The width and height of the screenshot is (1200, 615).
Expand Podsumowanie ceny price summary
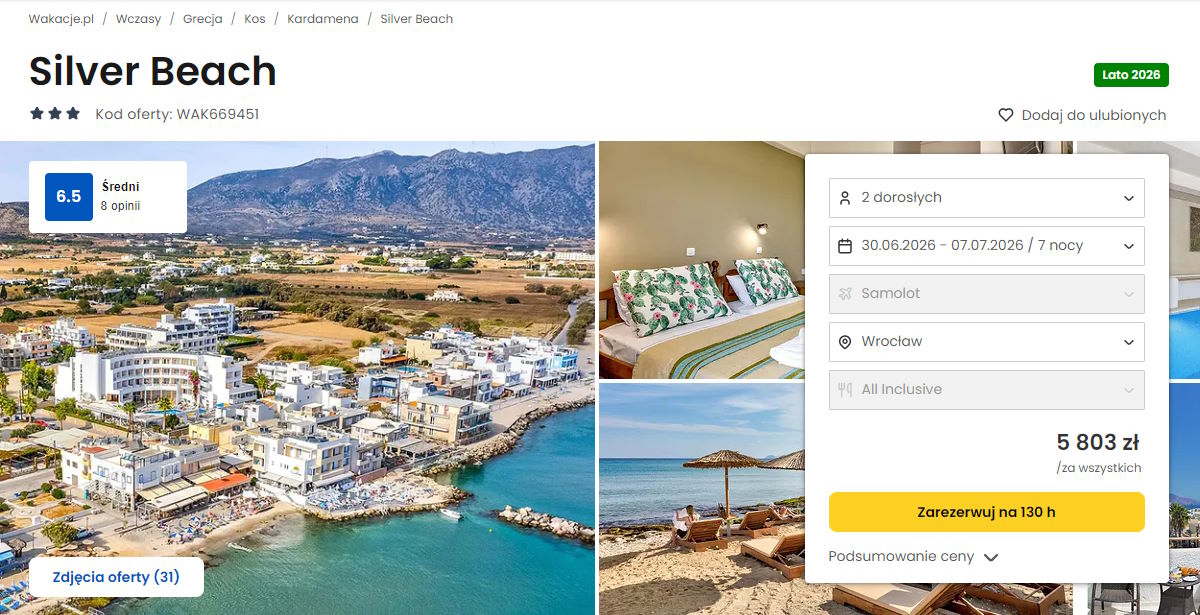coord(913,557)
